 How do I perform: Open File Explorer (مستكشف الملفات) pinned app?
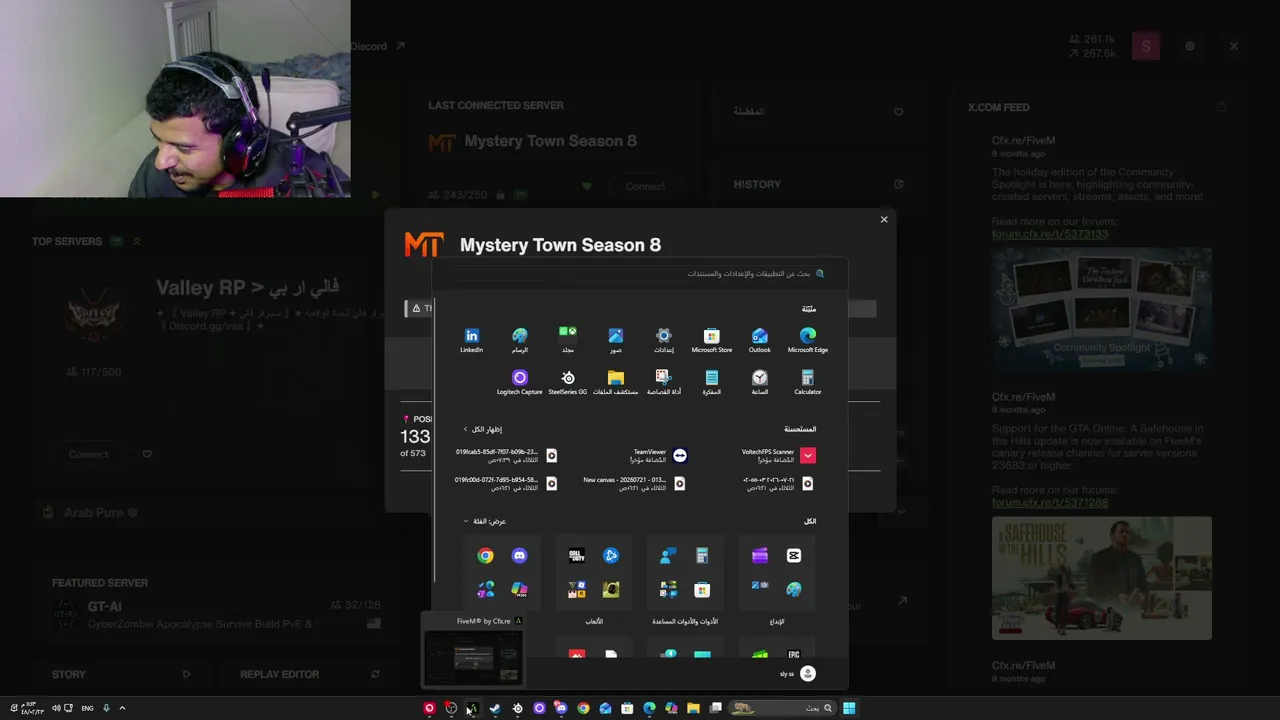pos(616,382)
